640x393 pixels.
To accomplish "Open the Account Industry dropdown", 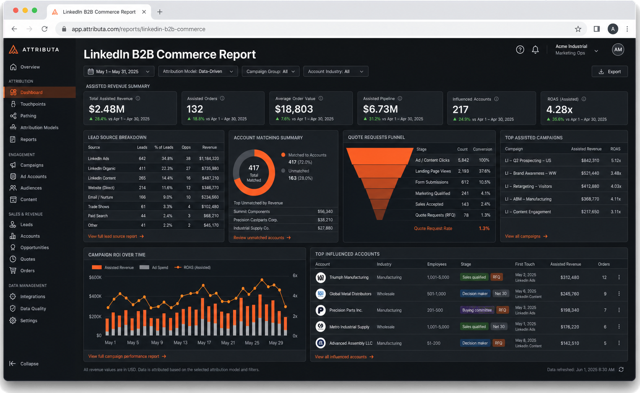I will coord(336,71).
